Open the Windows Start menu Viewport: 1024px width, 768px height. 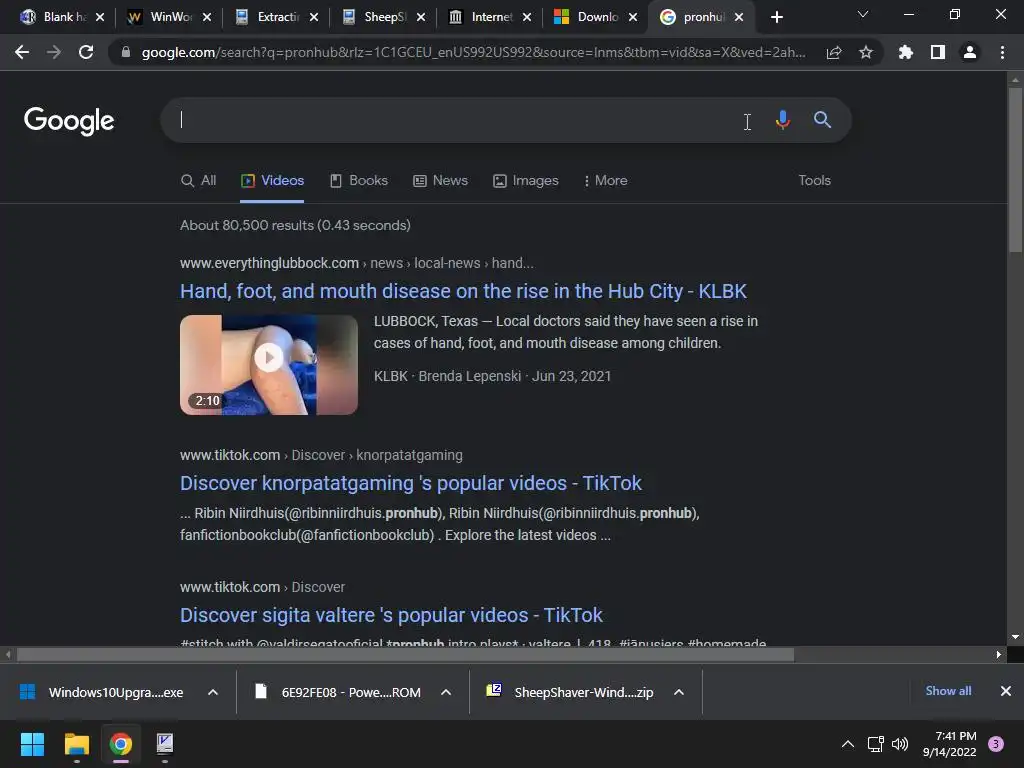(32, 744)
